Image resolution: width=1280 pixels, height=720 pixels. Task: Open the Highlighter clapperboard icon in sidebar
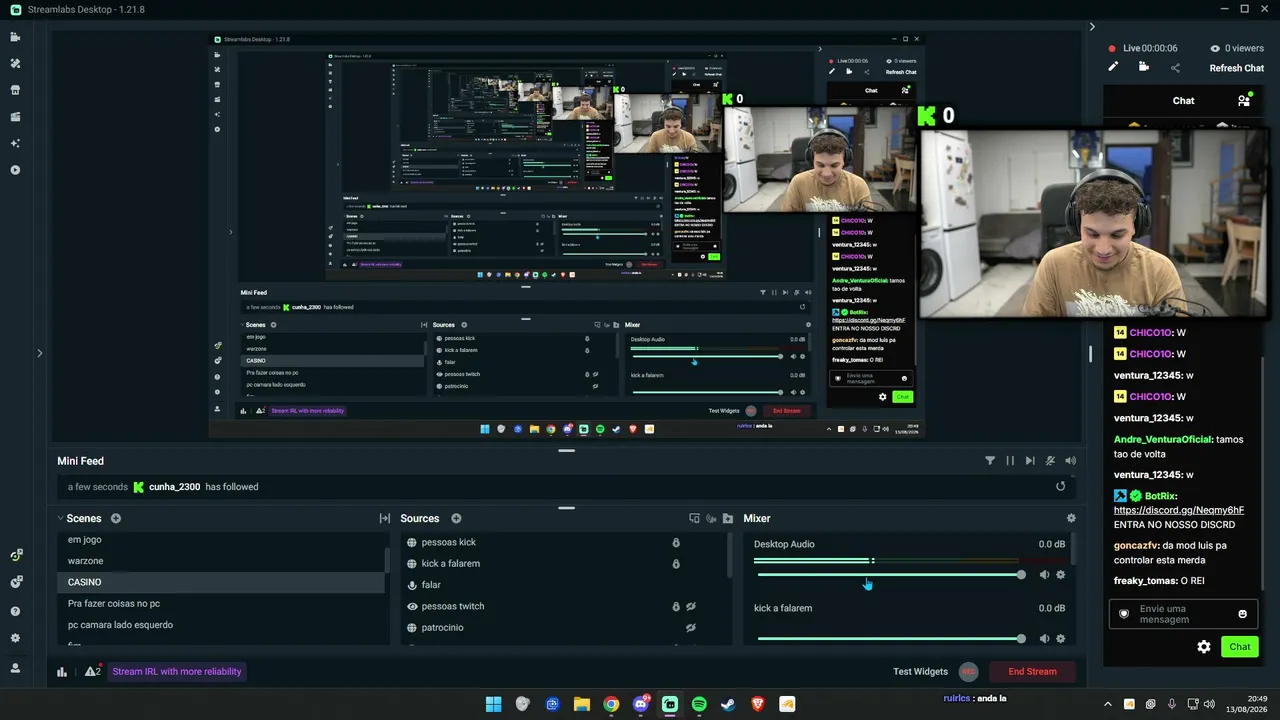[15, 117]
